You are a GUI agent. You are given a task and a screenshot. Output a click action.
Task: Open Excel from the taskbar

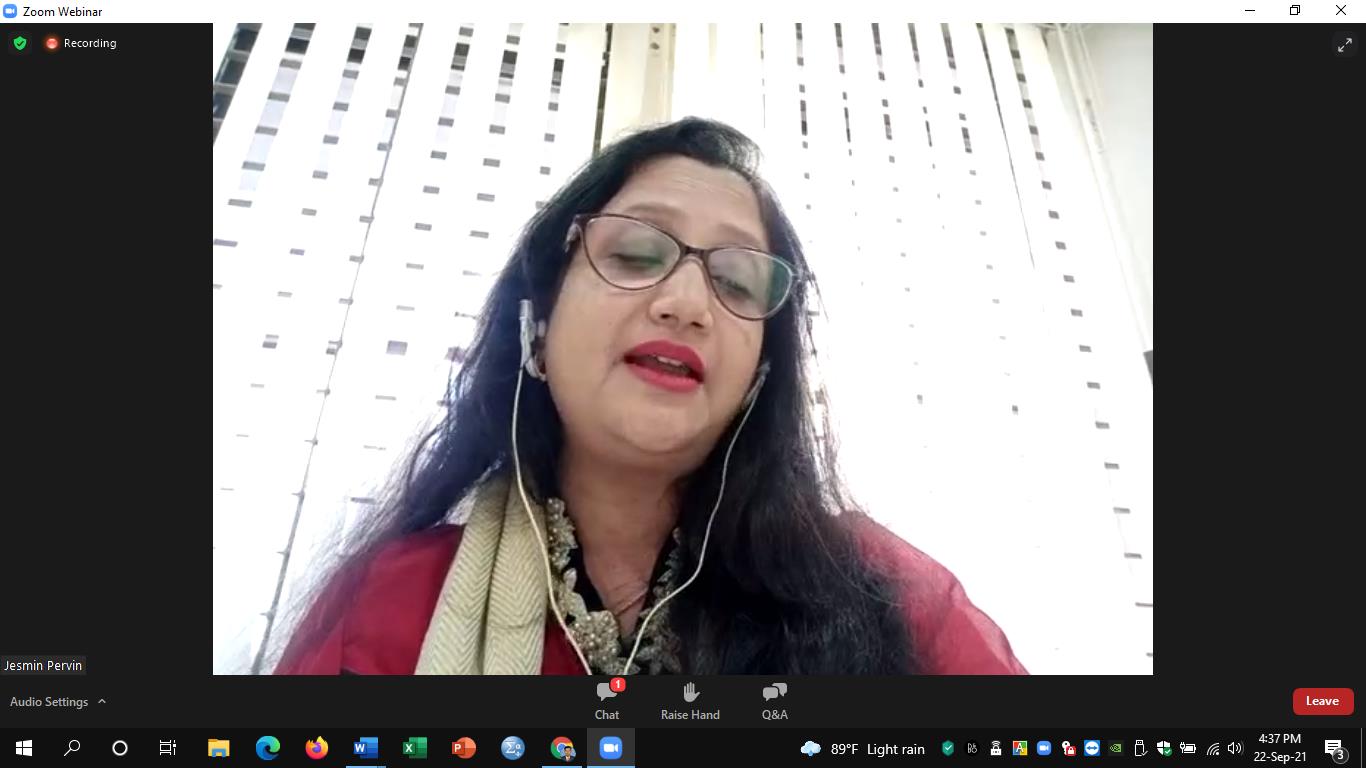pos(414,748)
